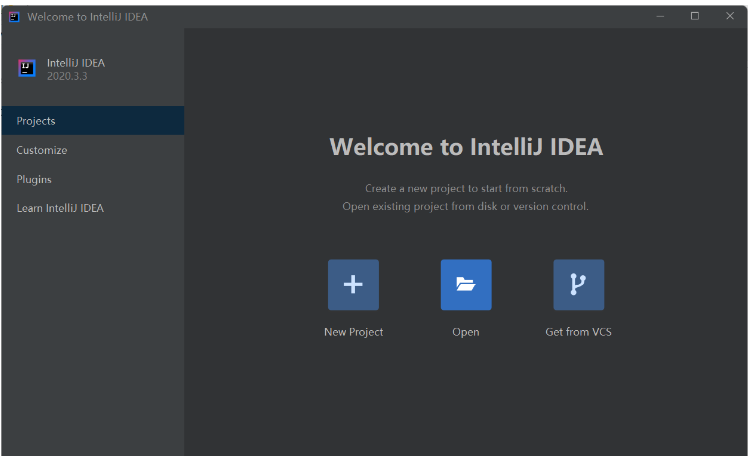Click the IntelliJ icon in title bar
Image resolution: width=749 pixels, height=456 pixels.
pyautogui.click(x=14, y=17)
